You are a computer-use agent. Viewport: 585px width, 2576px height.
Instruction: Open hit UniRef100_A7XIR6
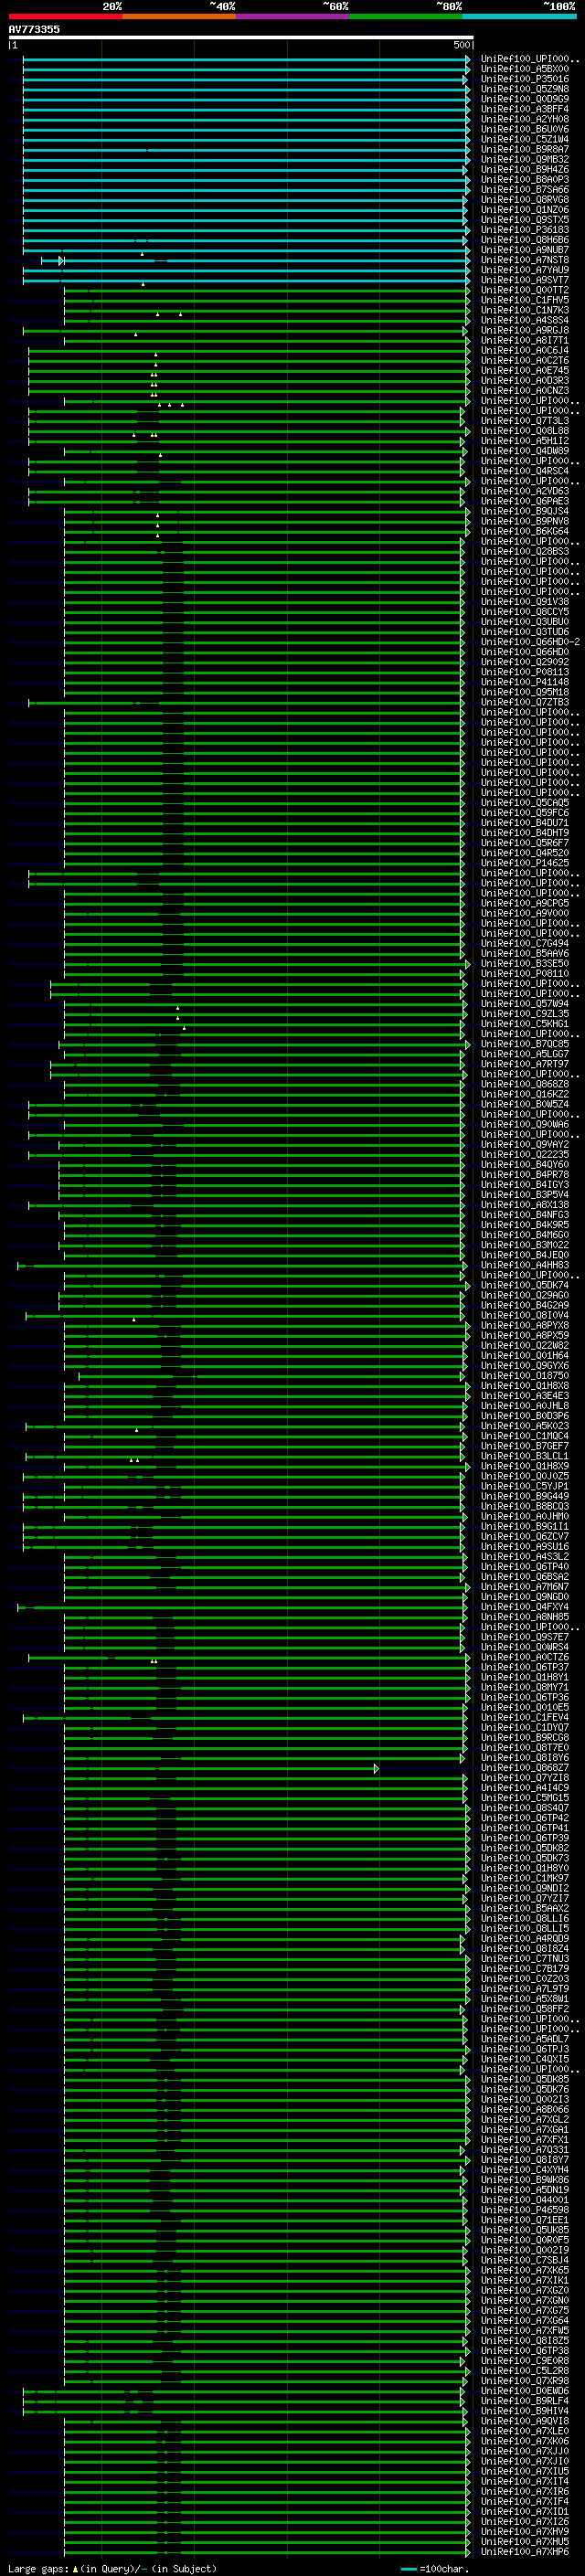525,2491
